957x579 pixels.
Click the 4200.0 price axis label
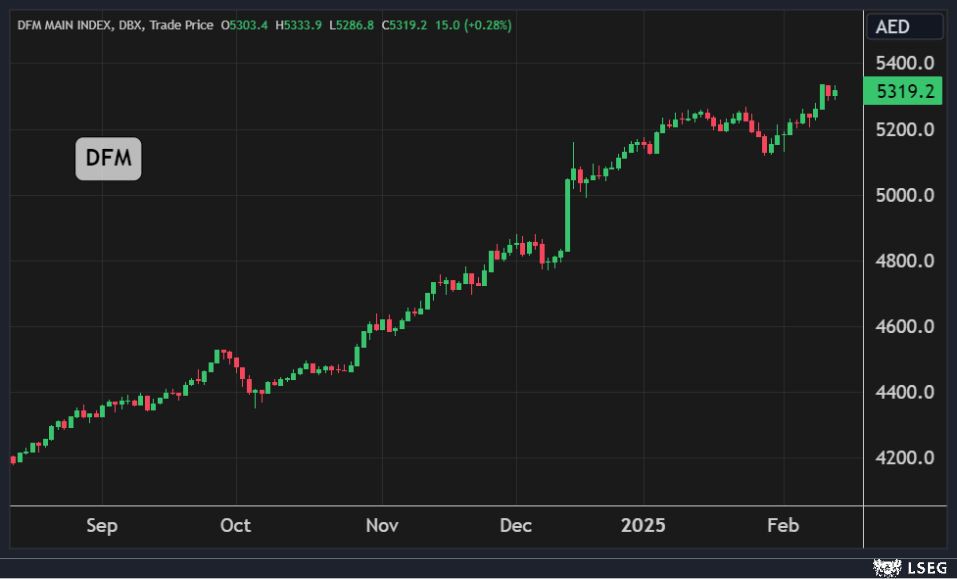904,458
